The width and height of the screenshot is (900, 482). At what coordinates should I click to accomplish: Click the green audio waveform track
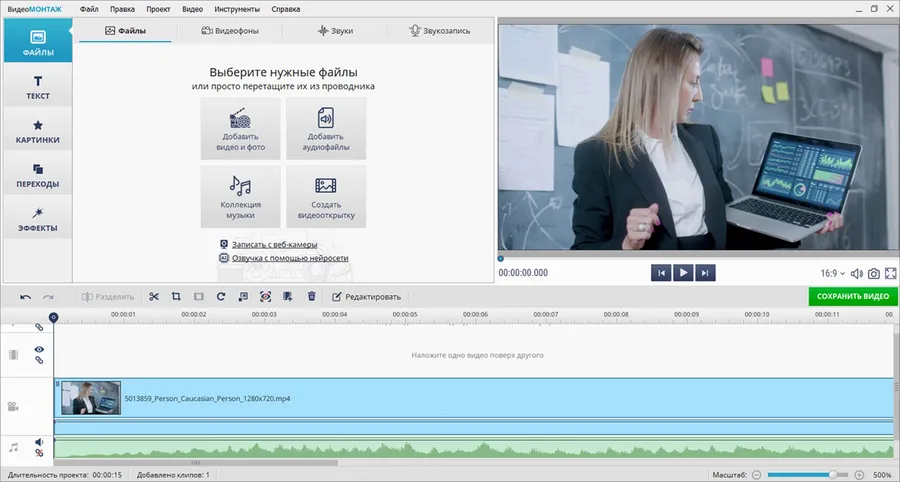click(474, 448)
